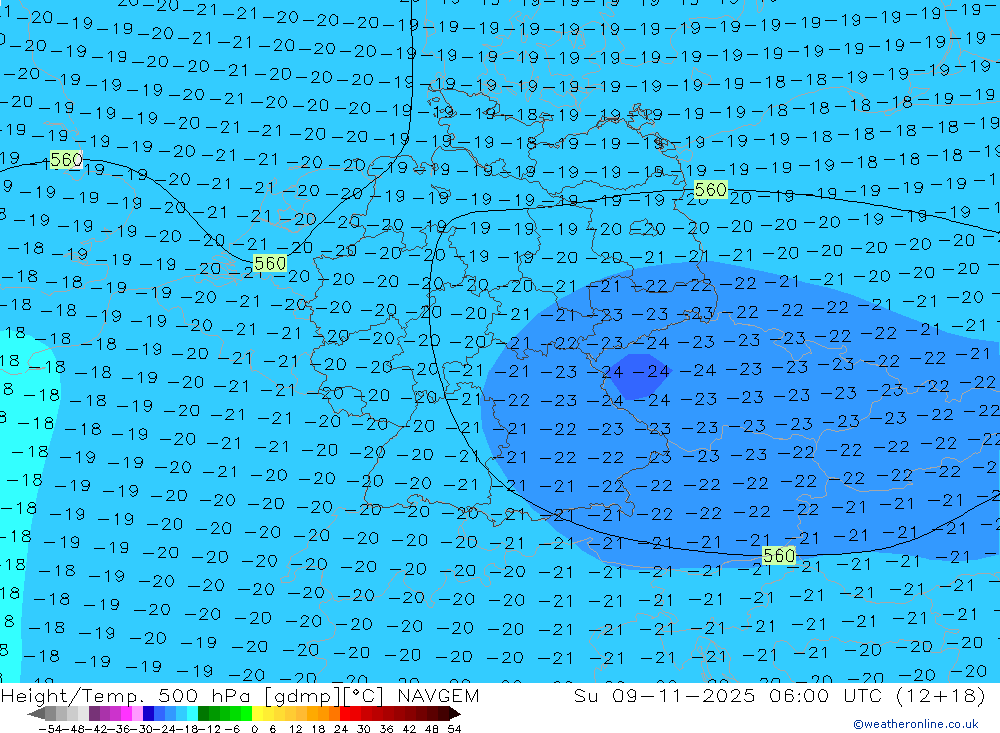Click the legend value label '-54'
Screen dimensions: 1000x733
coord(51,729)
